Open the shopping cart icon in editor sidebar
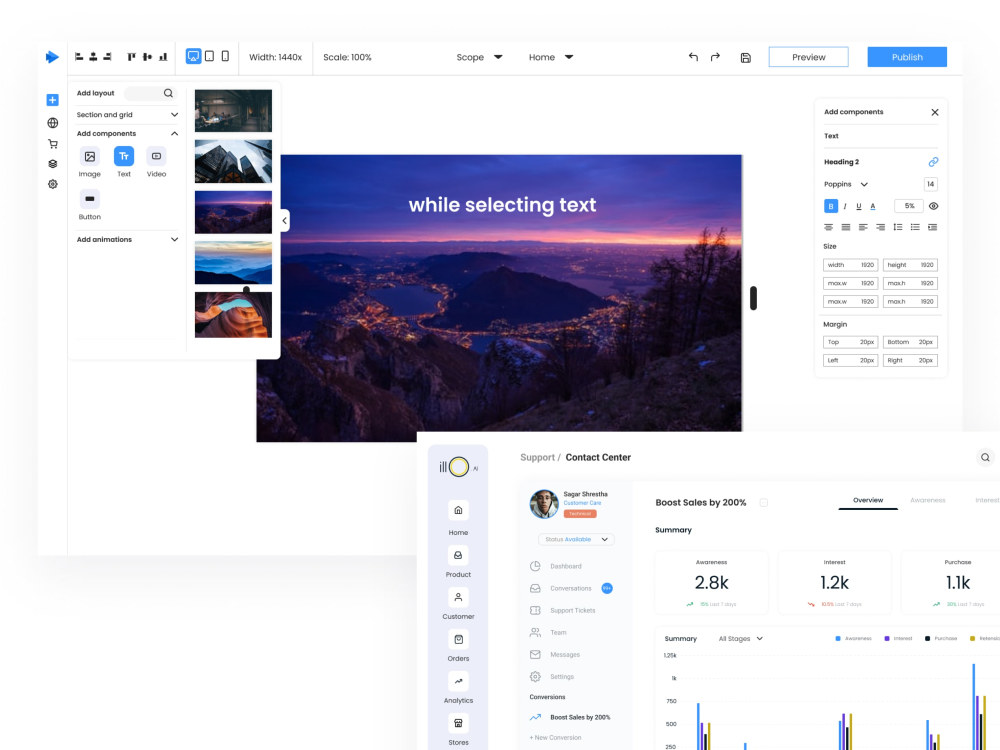The width and height of the screenshot is (1000, 750). point(53,144)
